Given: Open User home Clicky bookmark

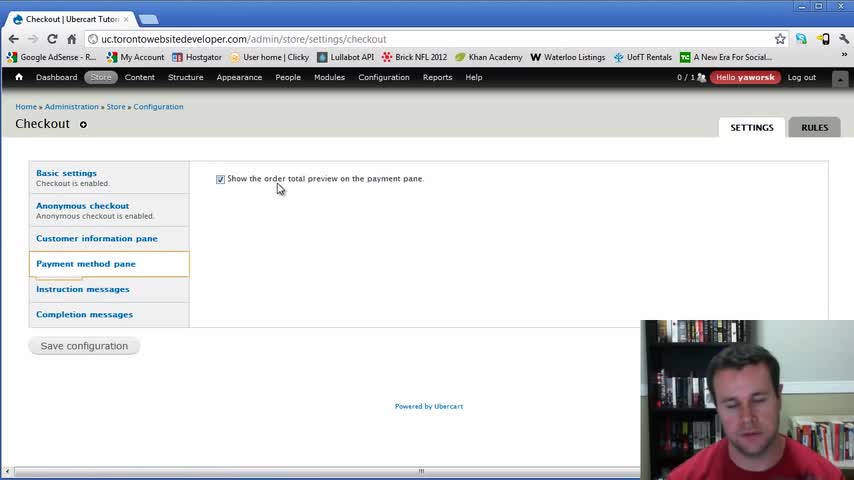Looking at the screenshot, I should (x=270, y=57).
